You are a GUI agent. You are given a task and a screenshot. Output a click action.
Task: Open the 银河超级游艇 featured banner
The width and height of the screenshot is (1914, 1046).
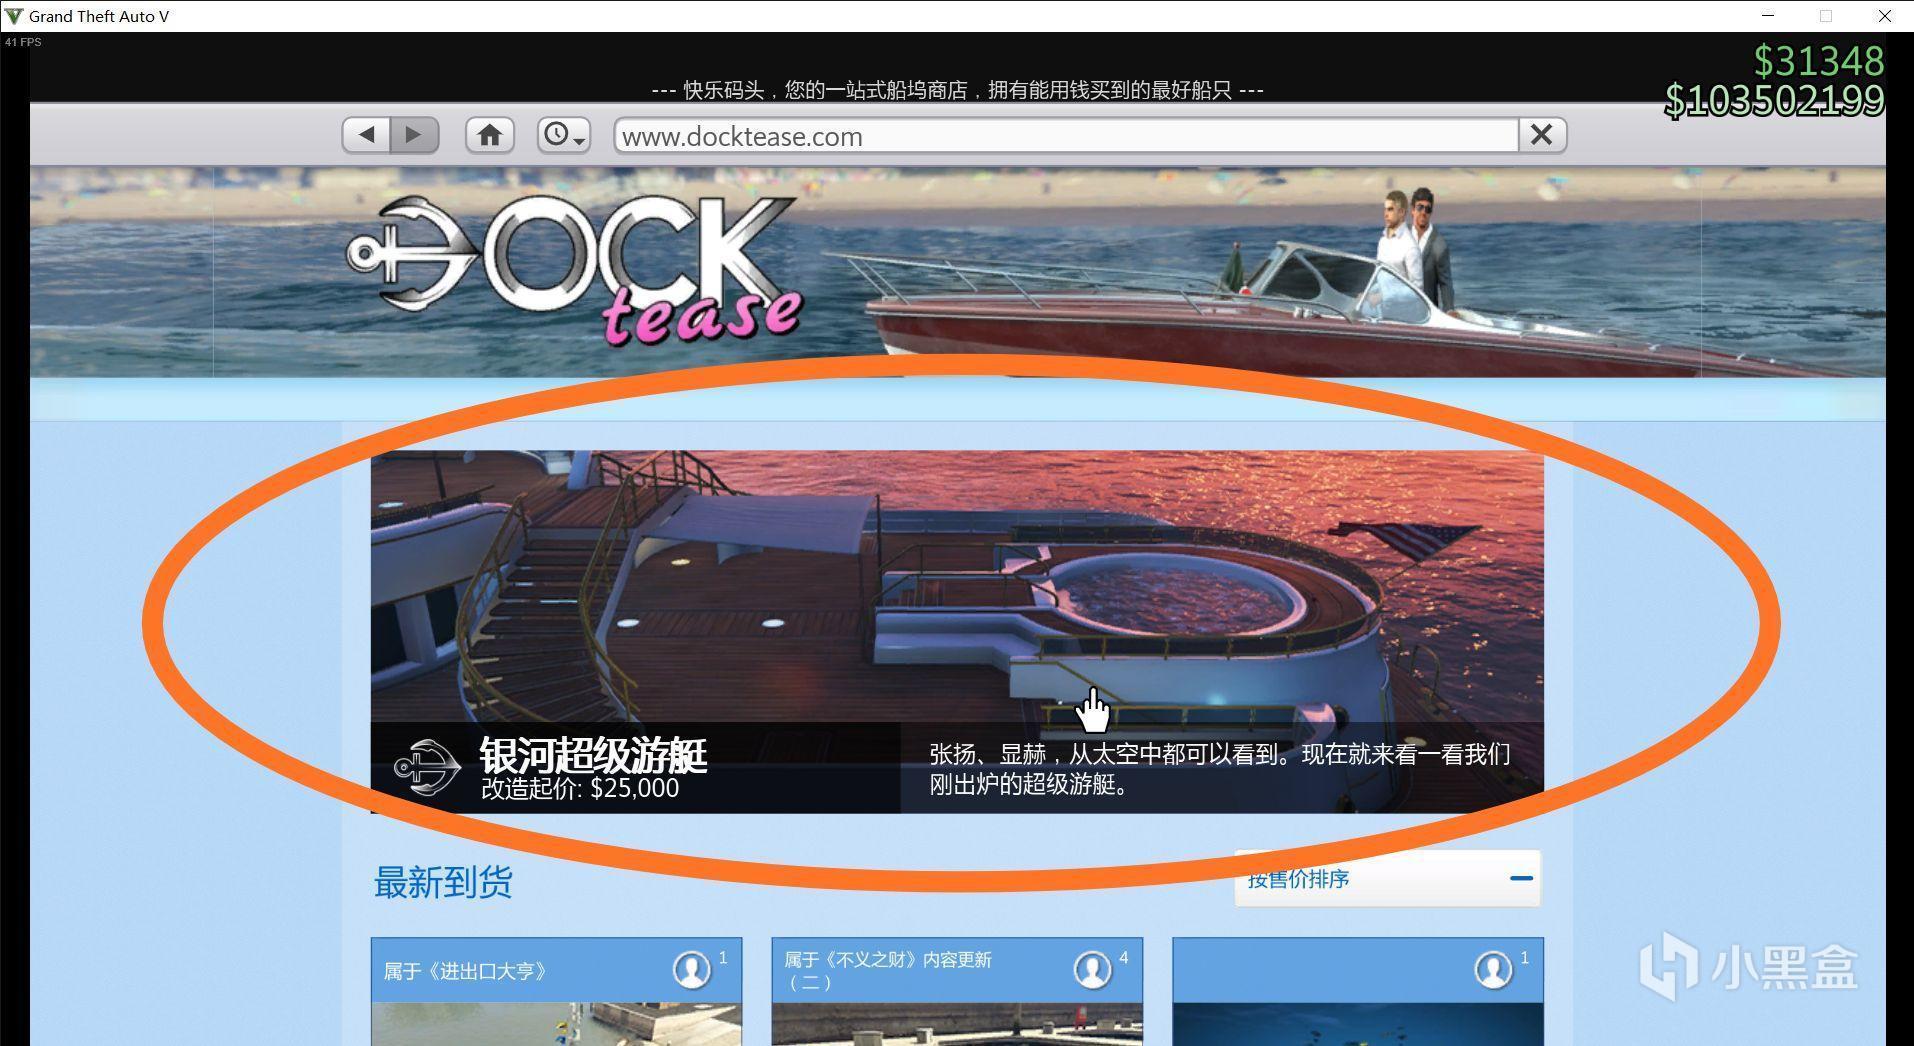point(957,631)
